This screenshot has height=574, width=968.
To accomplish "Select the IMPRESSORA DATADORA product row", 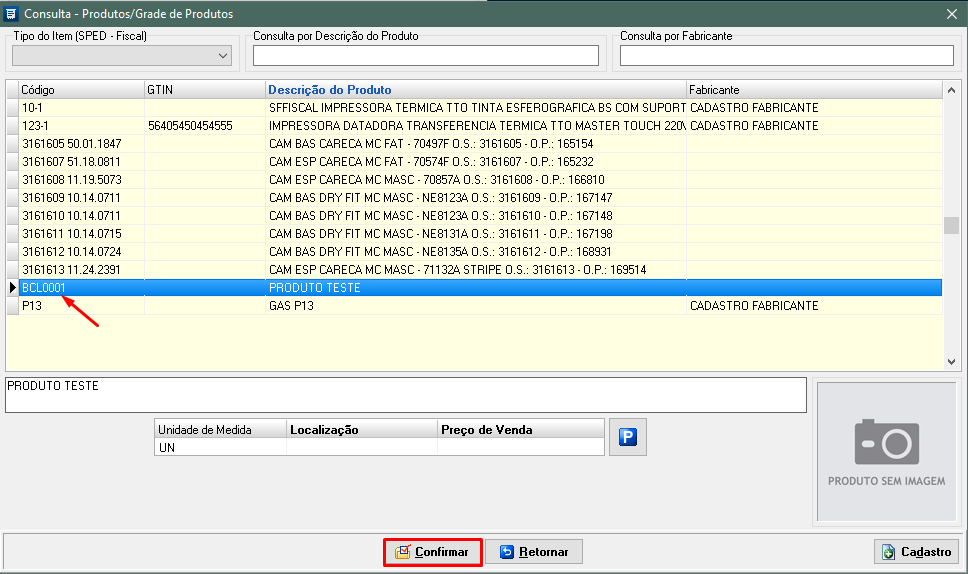I will [x=476, y=126].
